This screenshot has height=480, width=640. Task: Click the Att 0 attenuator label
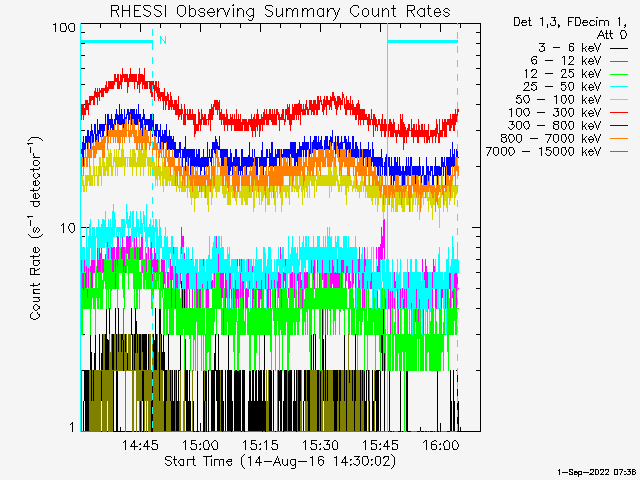(612, 35)
